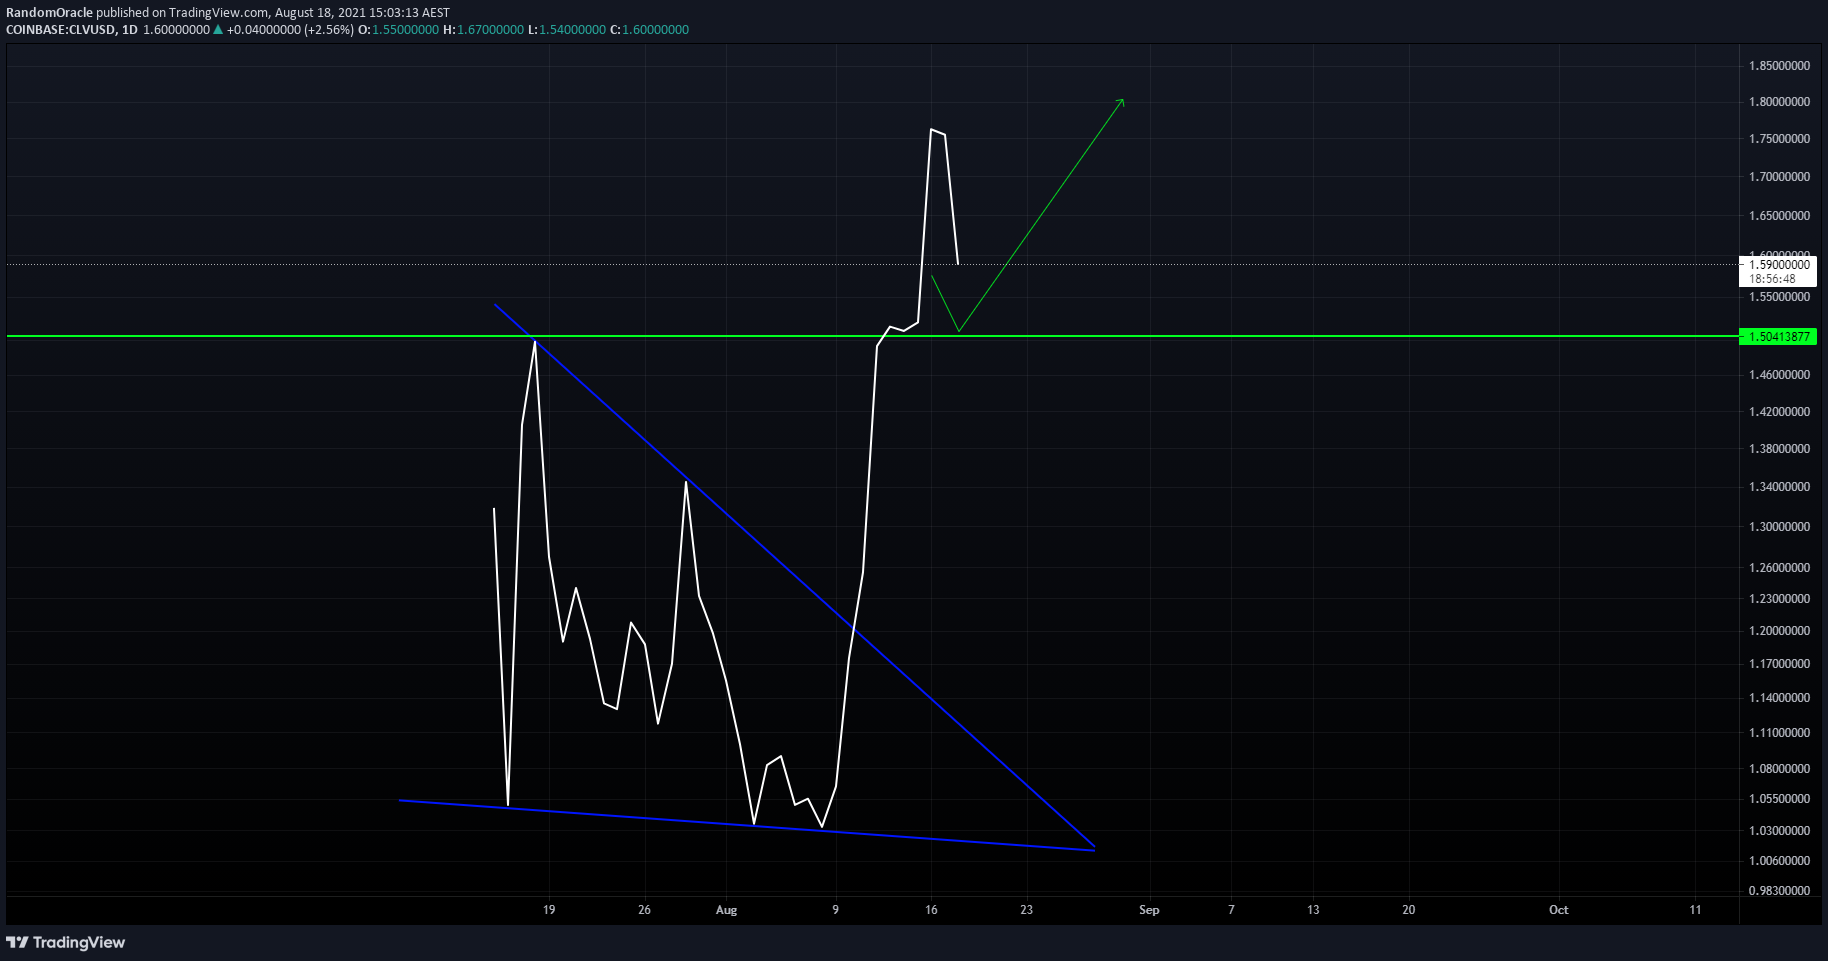Click date 26 on the time axis
The width and height of the screenshot is (1828, 961).
click(644, 910)
